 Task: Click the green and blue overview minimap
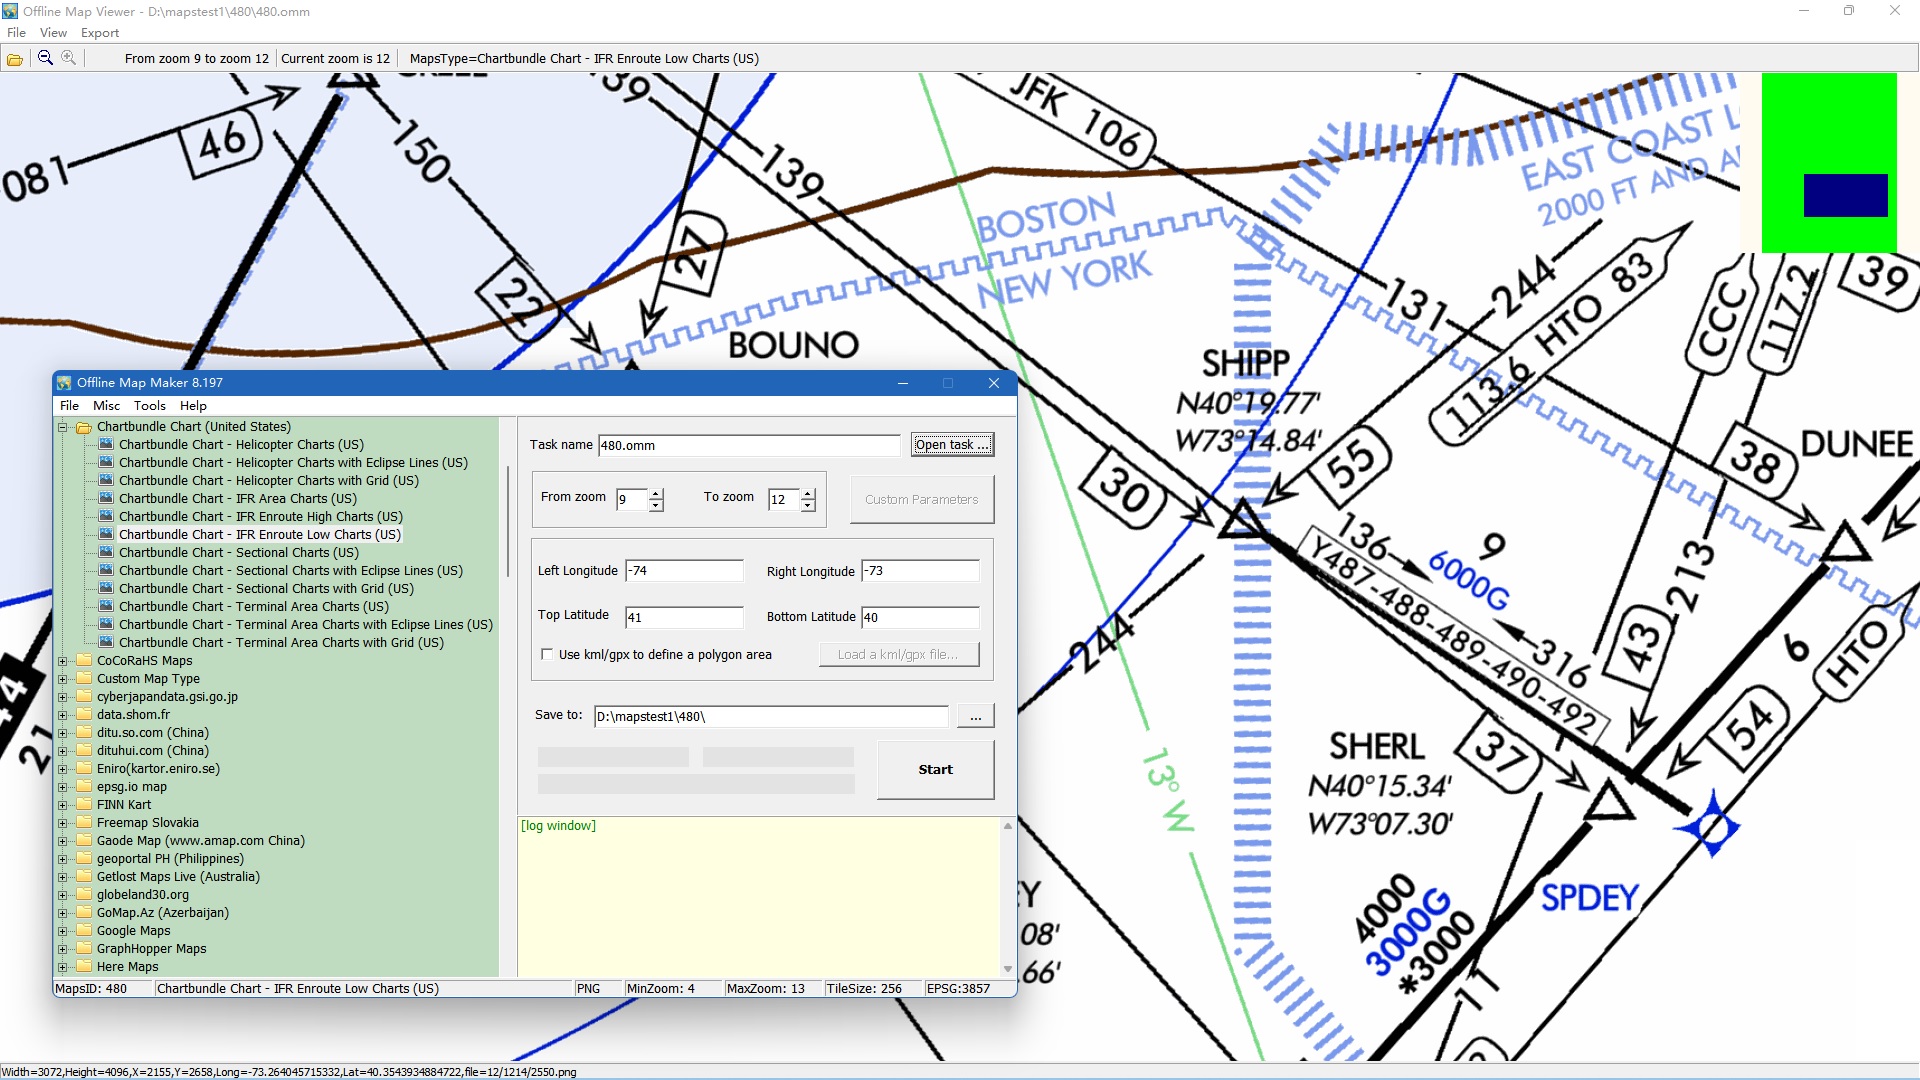coord(1828,163)
